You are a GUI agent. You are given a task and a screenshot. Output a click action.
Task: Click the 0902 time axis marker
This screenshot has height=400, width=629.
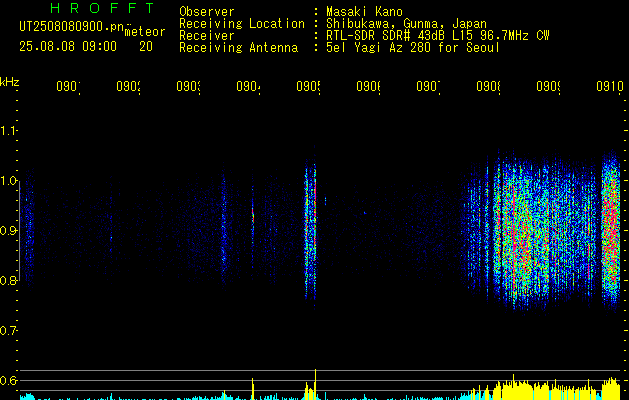(x=128, y=86)
